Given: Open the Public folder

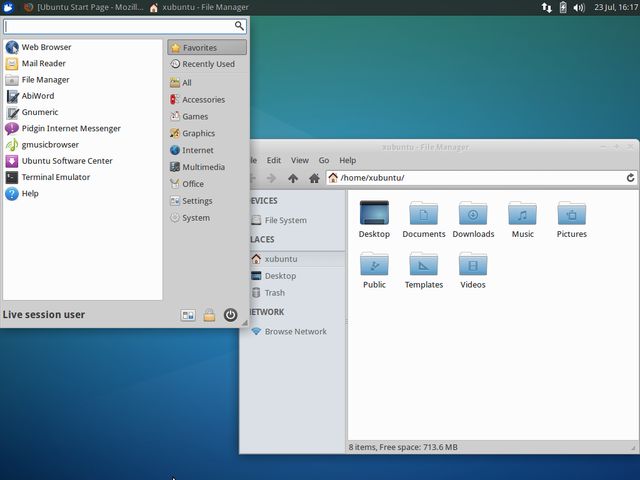Looking at the screenshot, I should click(x=374, y=270).
